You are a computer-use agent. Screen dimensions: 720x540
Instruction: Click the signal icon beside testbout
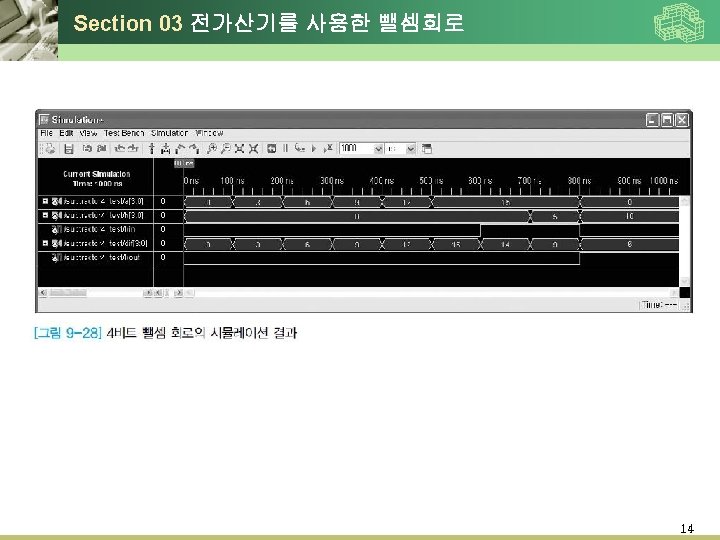(x=56, y=257)
